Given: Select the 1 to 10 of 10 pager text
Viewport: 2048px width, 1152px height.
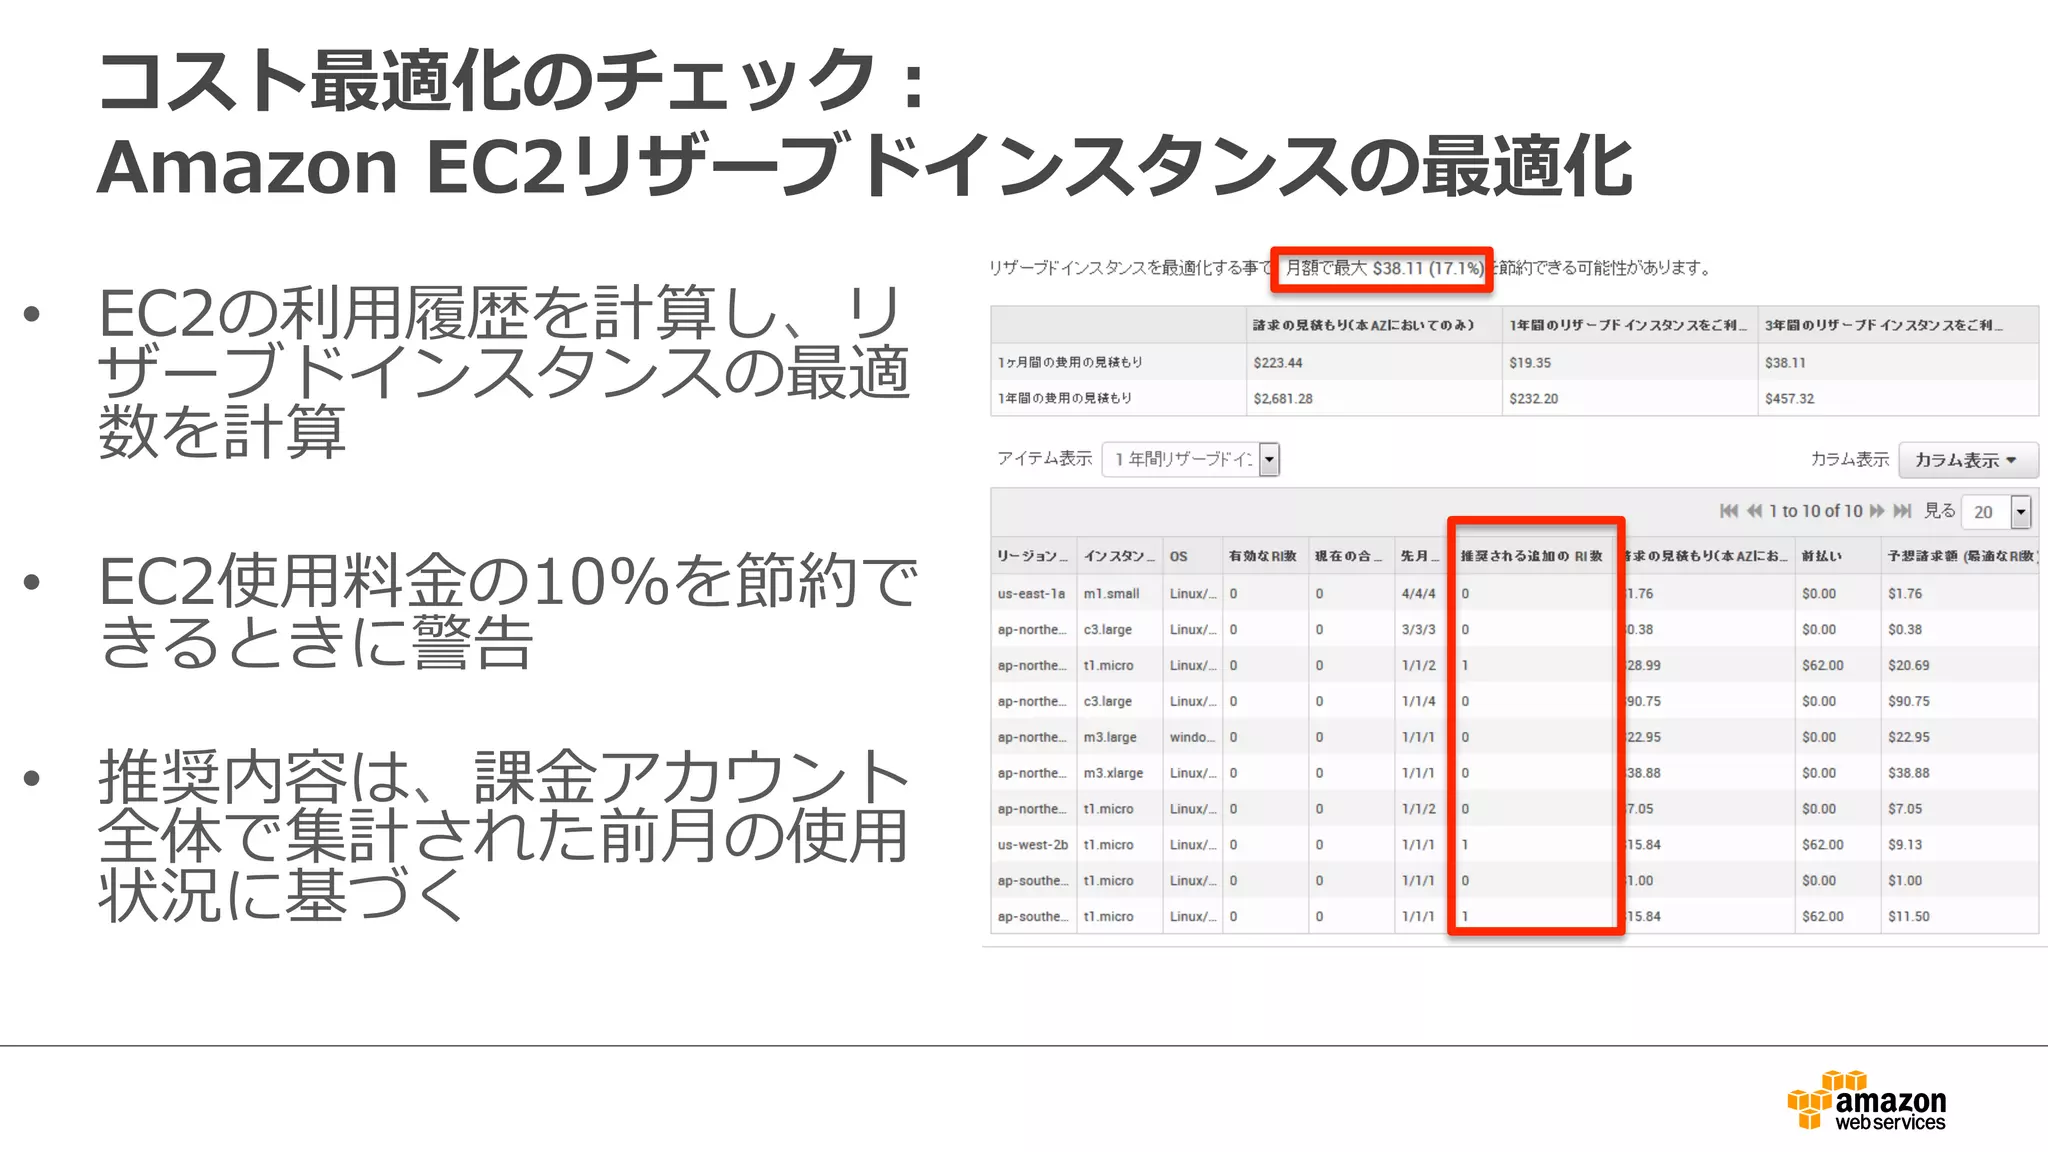Looking at the screenshot, I should (1816, 511).
